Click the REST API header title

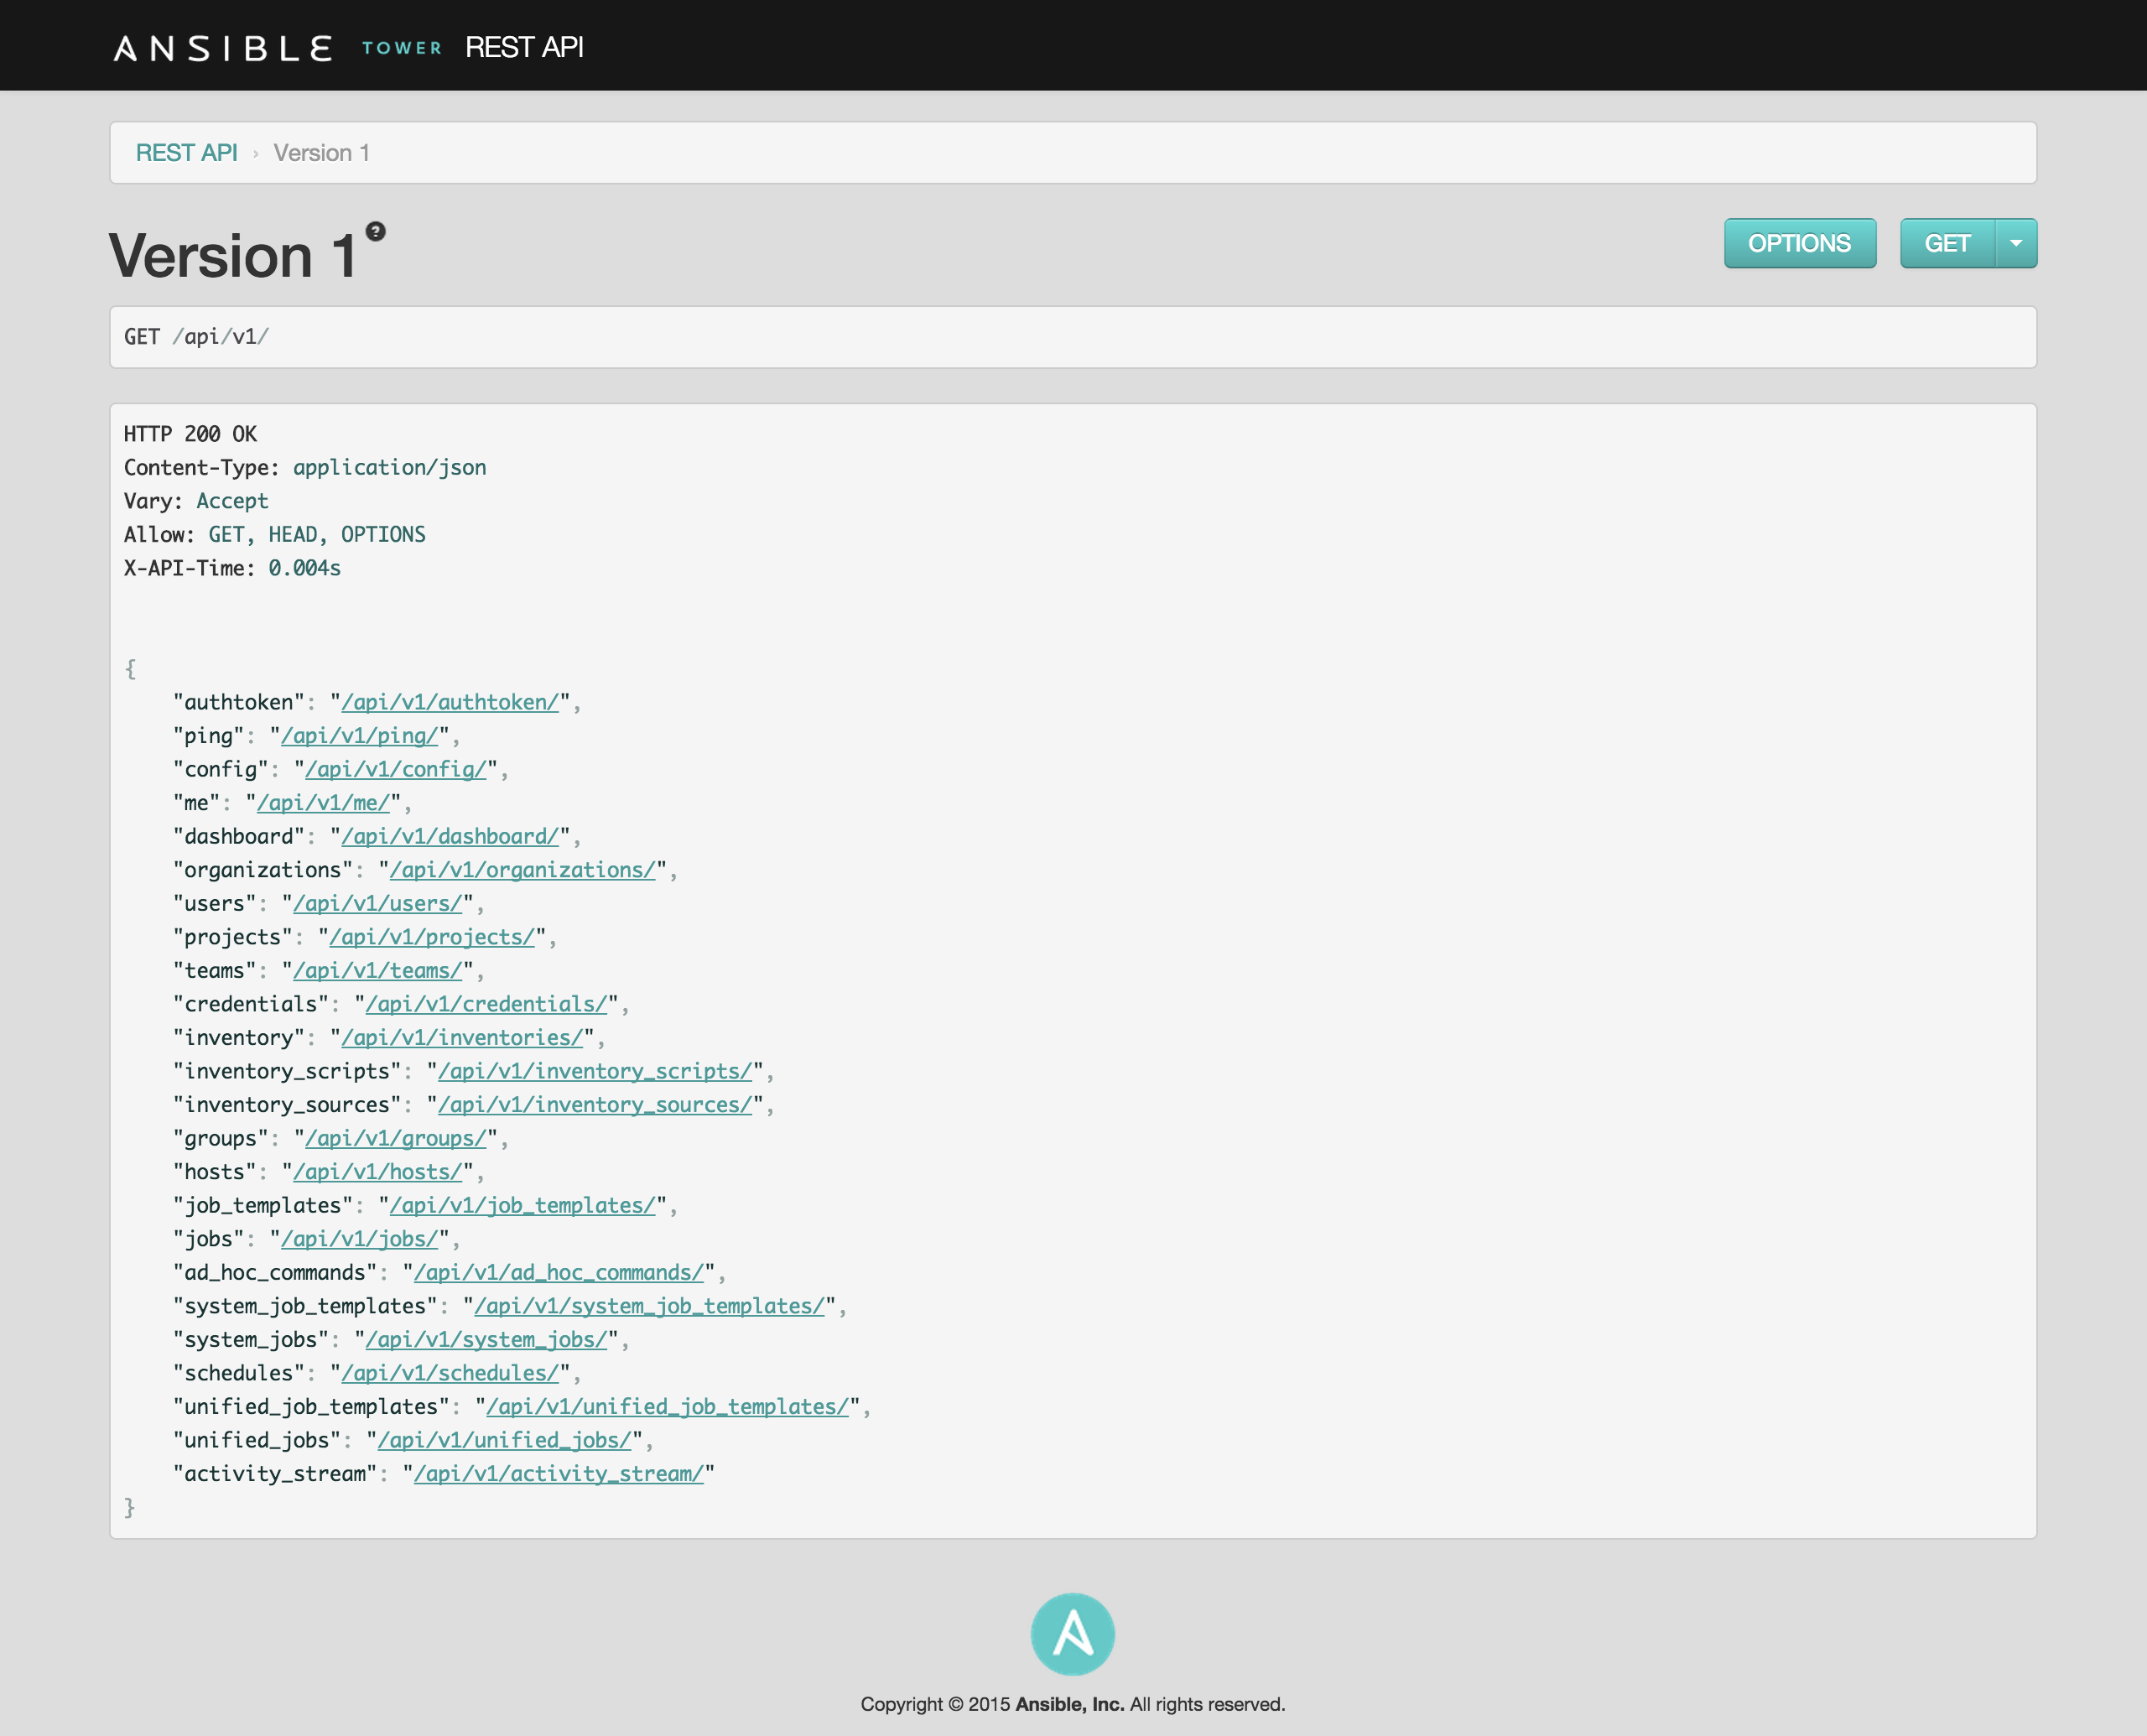tap(524, 47)
